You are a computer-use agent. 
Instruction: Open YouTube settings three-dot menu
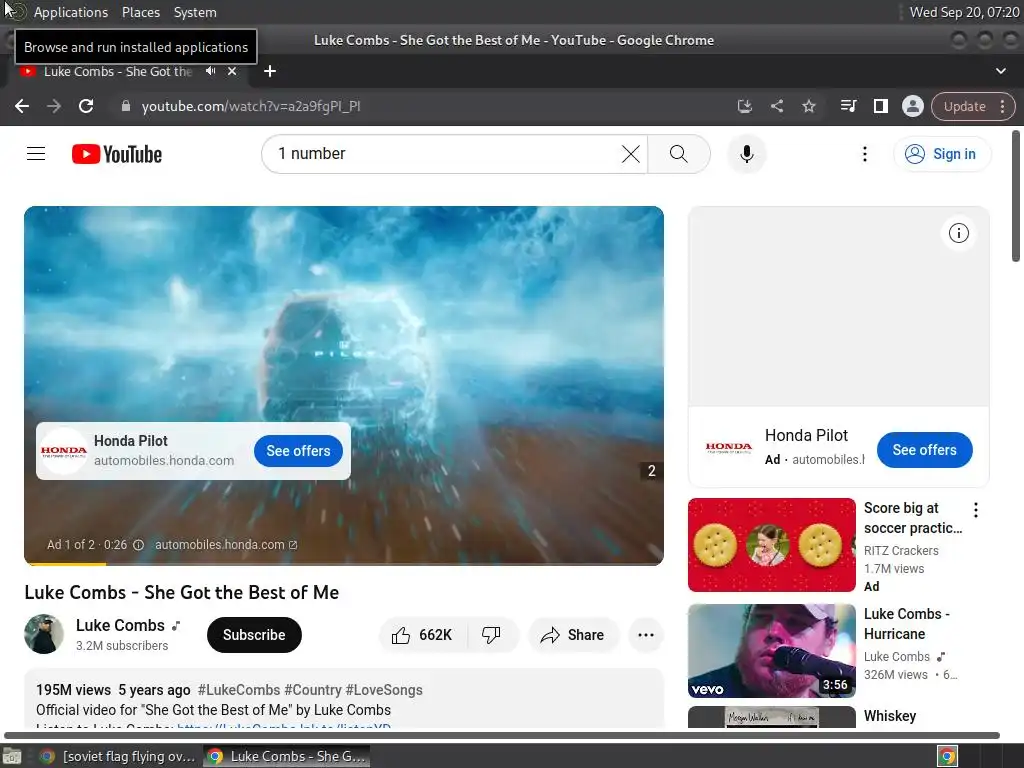[865, 154]
